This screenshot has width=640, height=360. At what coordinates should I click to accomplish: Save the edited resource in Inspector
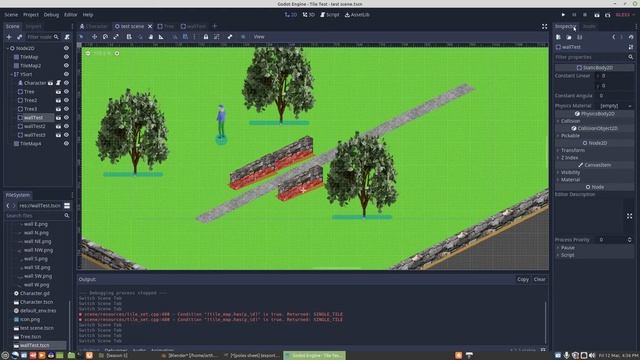(x=580, y=37)
